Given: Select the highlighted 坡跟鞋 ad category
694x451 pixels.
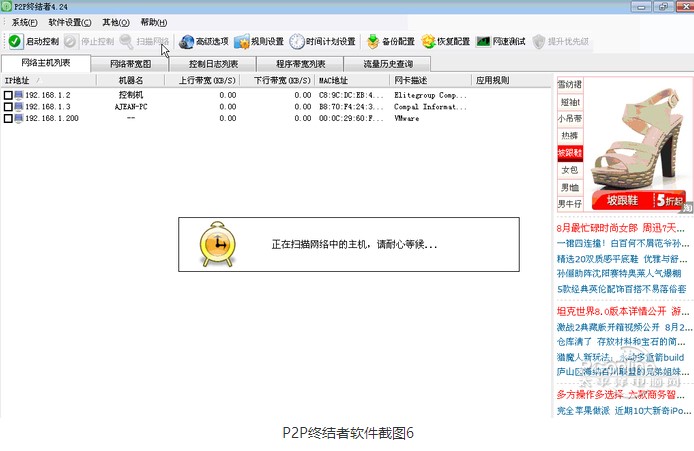Looking at the screenshot, I should coord(570,153).
